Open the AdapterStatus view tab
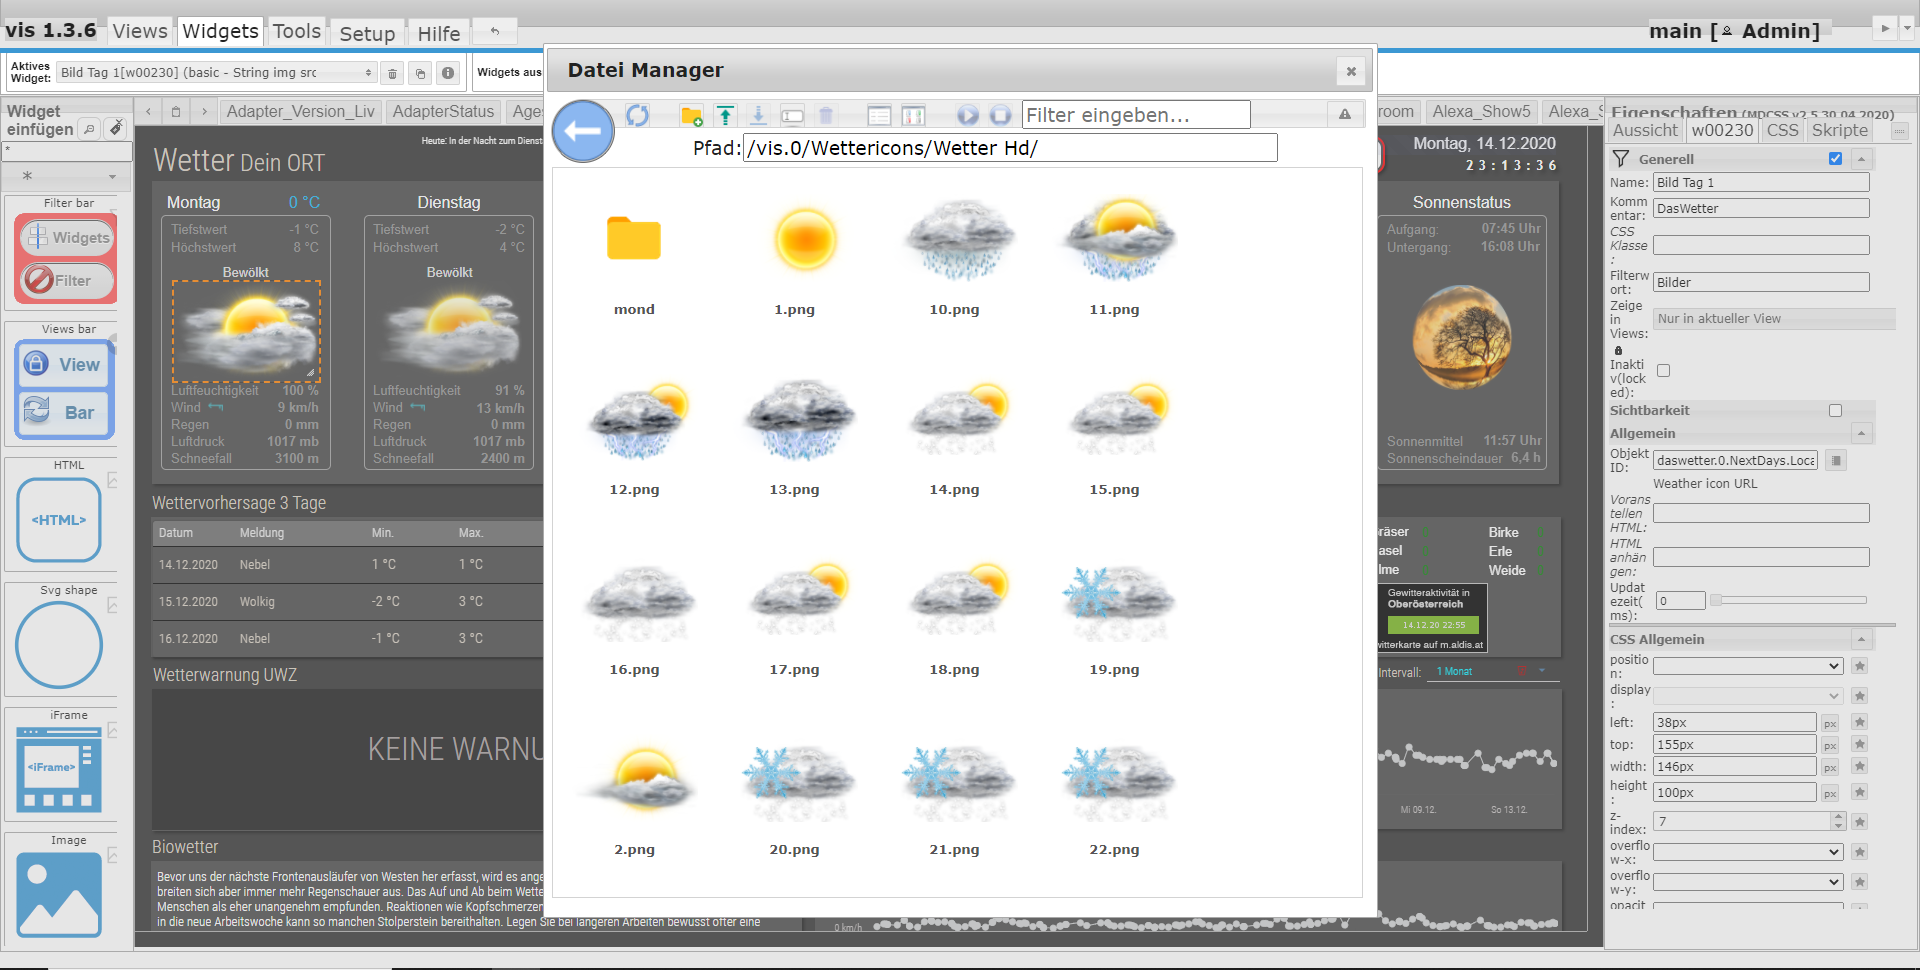 point(443,112)
